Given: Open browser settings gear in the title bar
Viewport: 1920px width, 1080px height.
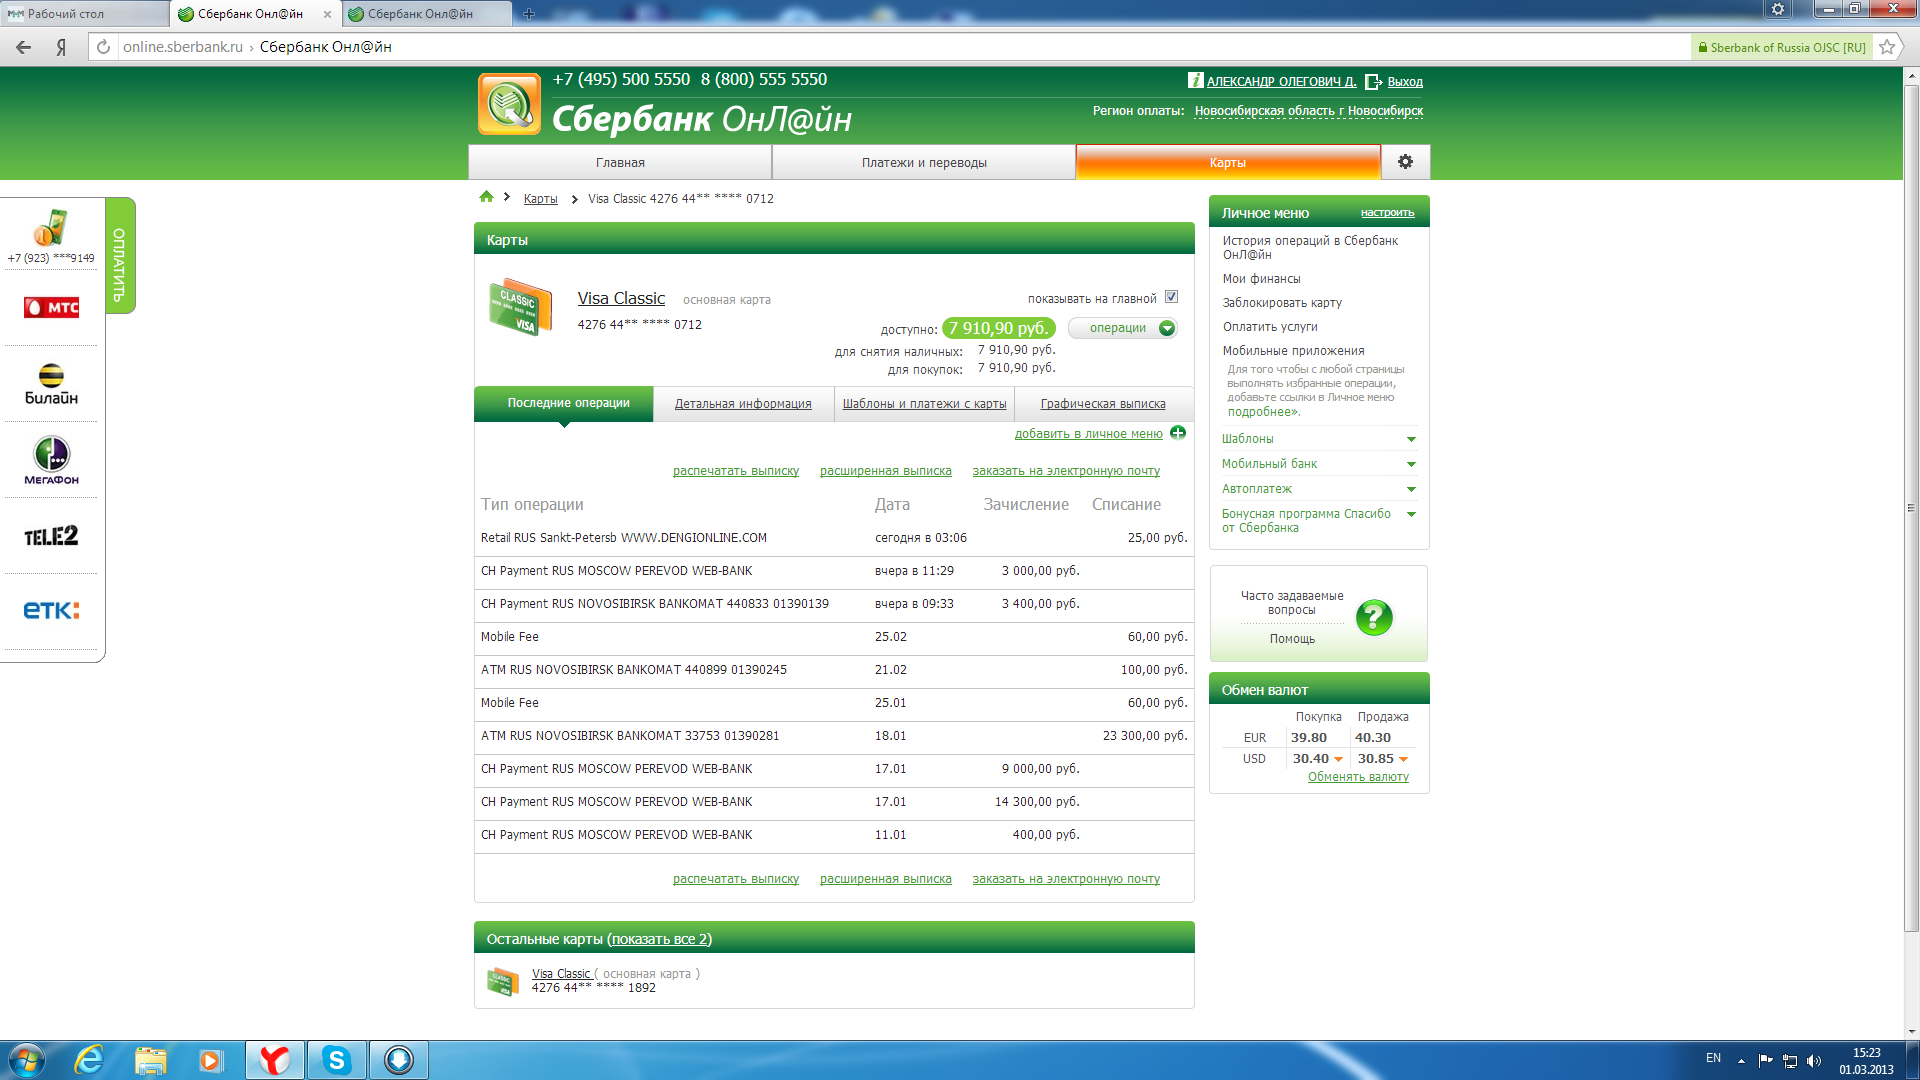Looking at the screenshot, I should [1778, 9].
